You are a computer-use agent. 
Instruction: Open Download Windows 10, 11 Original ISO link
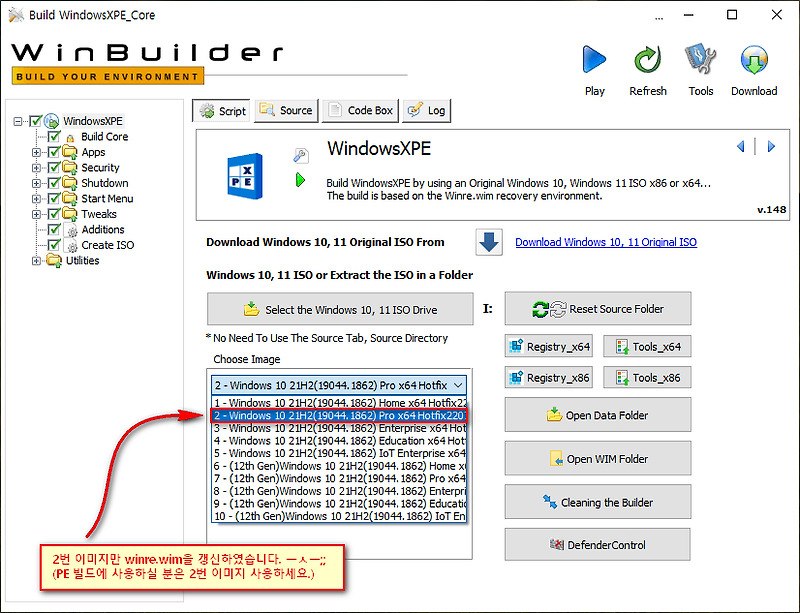[606, 242]
